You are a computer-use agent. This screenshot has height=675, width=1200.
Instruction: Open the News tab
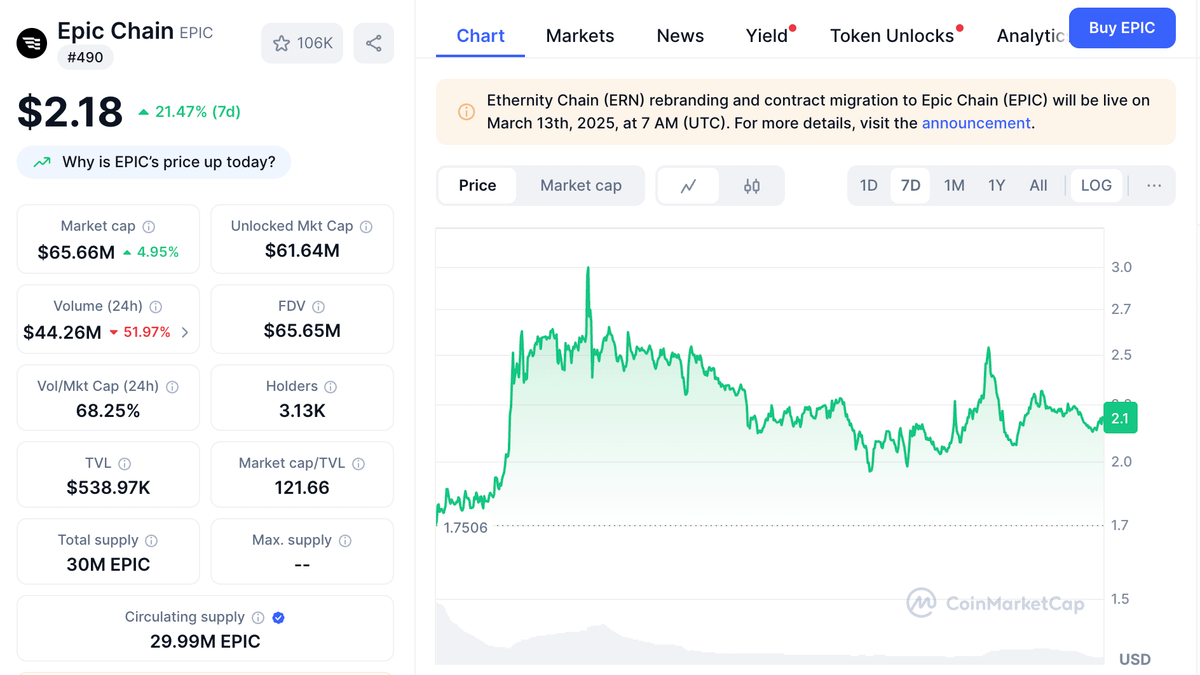(680, 36)
